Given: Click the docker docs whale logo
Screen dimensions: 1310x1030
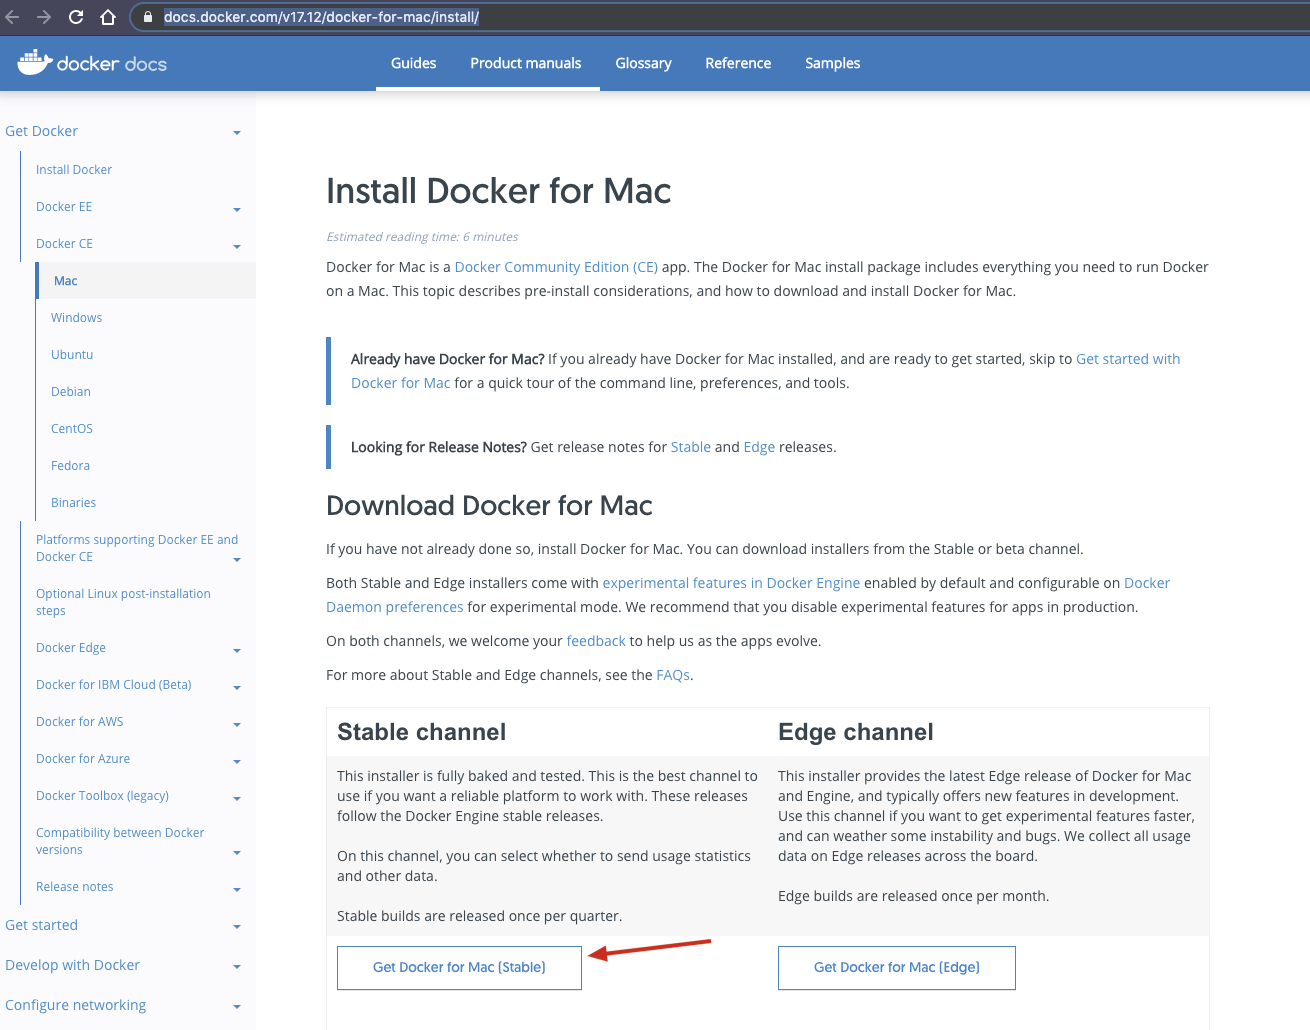Looking at the screenshot, I should [x=92, y=63].
